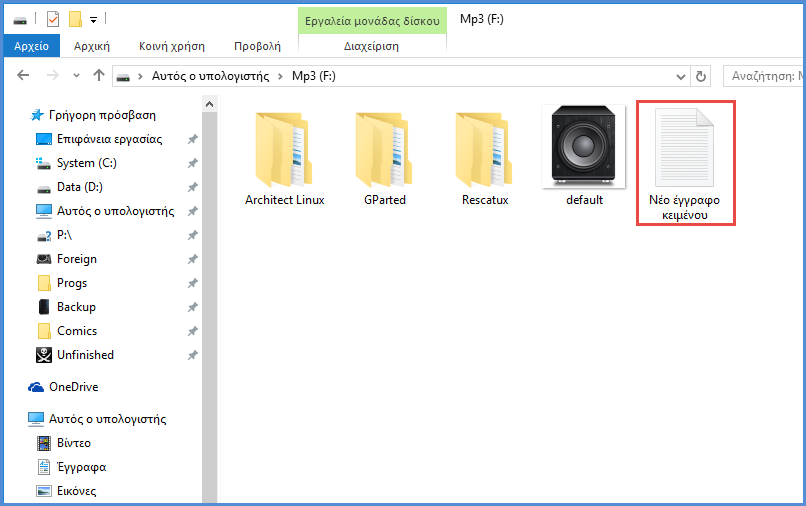Click Αυτός ο υπολογιστής breadcrumb
Screen dimensions: 806x506
[210, 76]
